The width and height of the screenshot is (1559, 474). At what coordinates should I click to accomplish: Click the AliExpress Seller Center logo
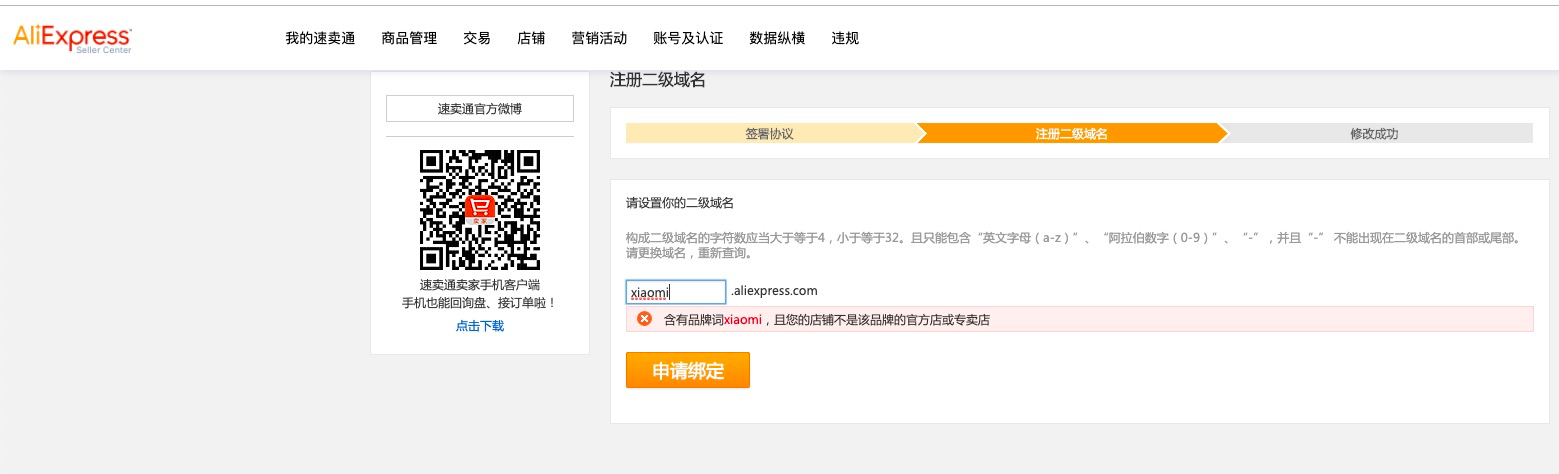[x=72, y=38]
